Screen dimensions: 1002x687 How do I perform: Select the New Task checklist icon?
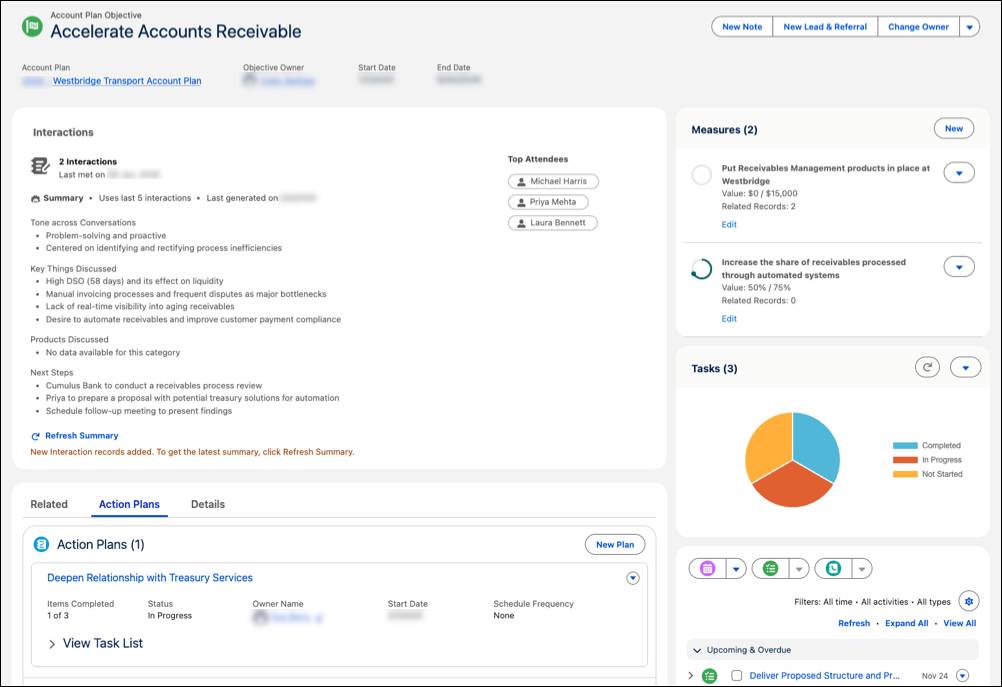(x=769, y=568)
